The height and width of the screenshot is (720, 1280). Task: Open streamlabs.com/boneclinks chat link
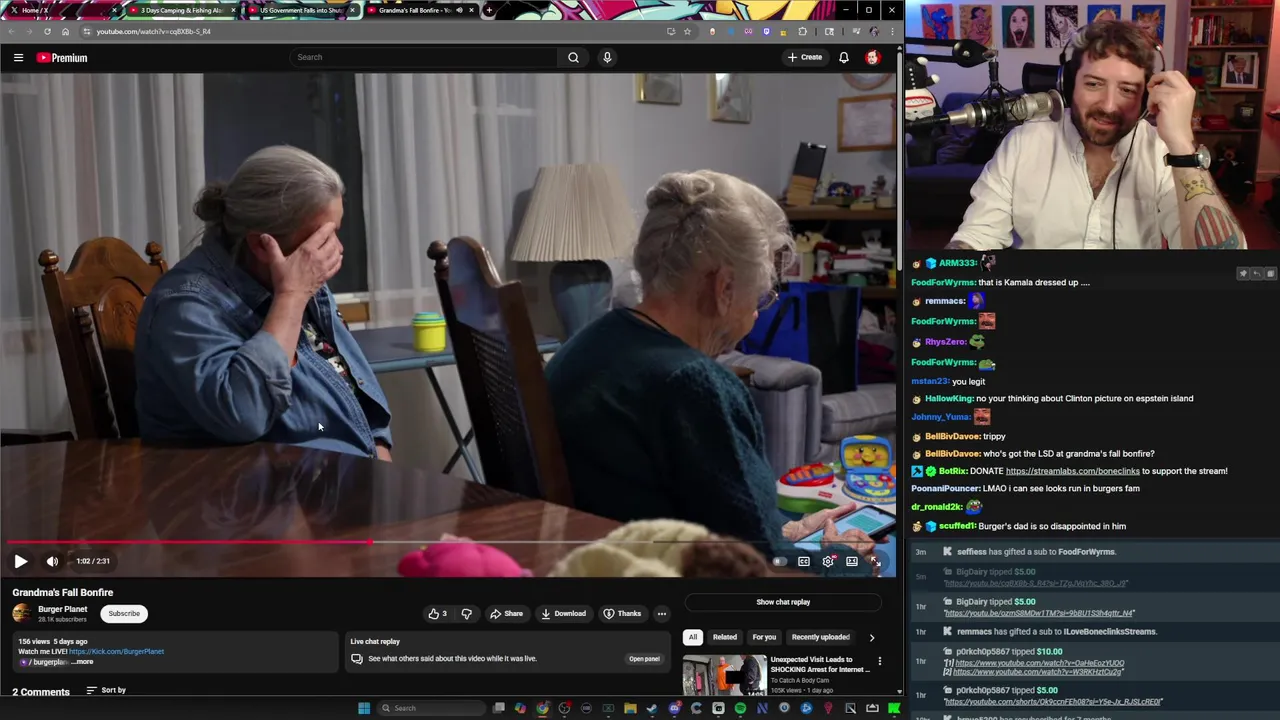pyautogui.click(x=1073, y=471)
